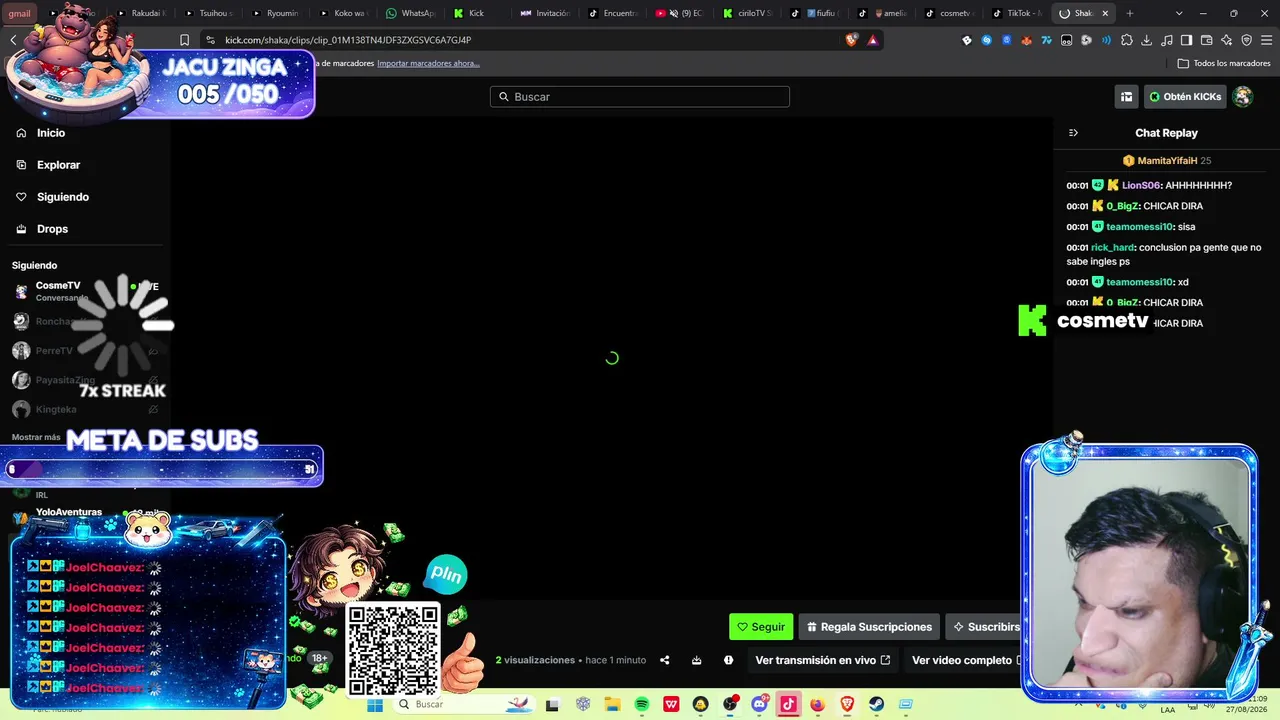Open Spotify from the taskbar
This screenshot has height=720, width=1280.
[642, 704]
